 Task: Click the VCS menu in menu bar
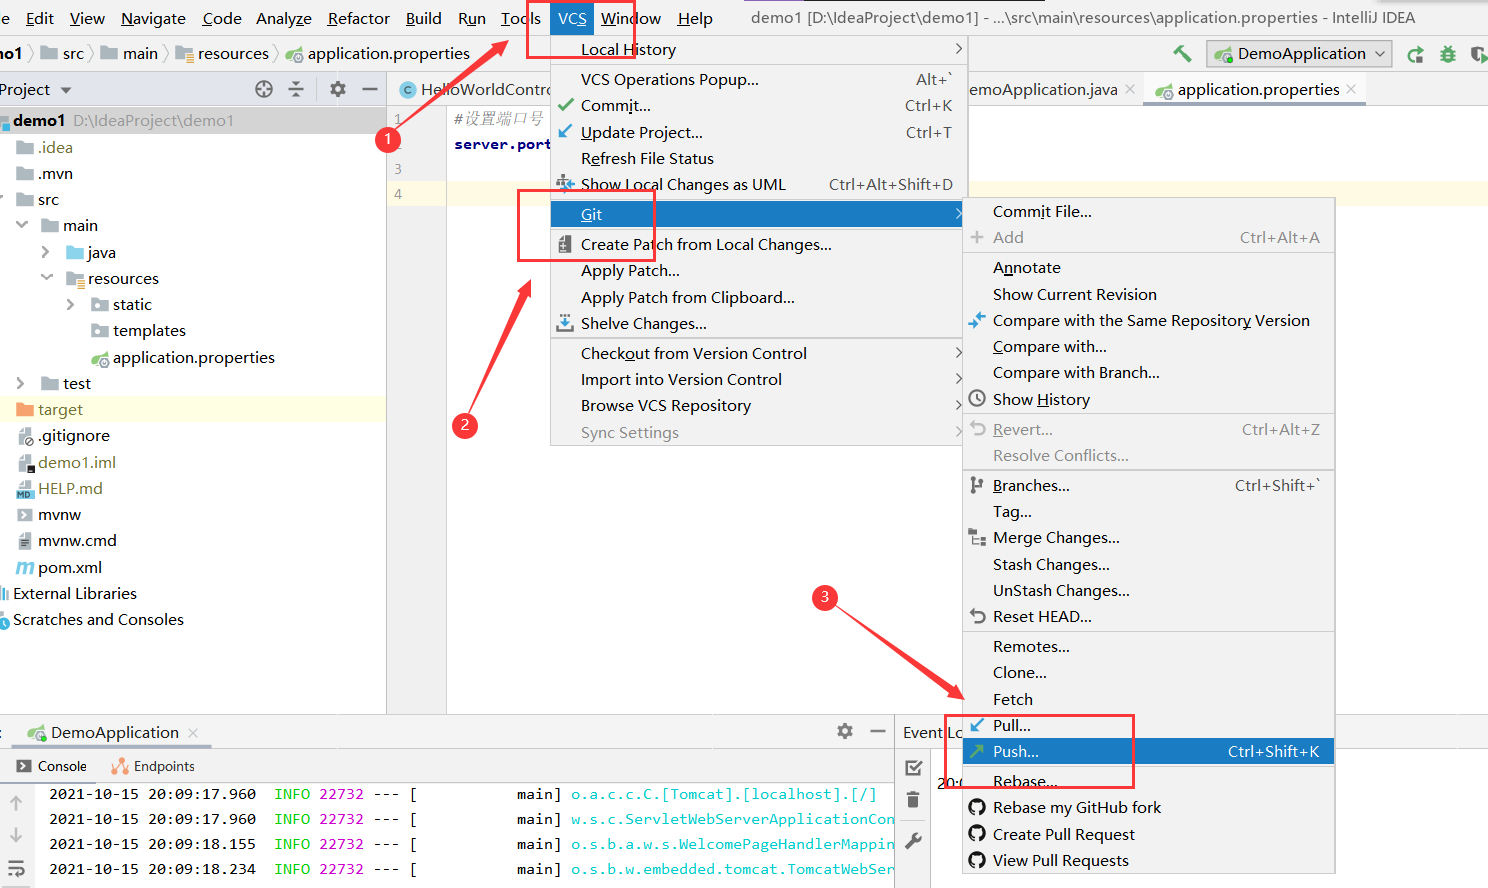click(572, 18)
